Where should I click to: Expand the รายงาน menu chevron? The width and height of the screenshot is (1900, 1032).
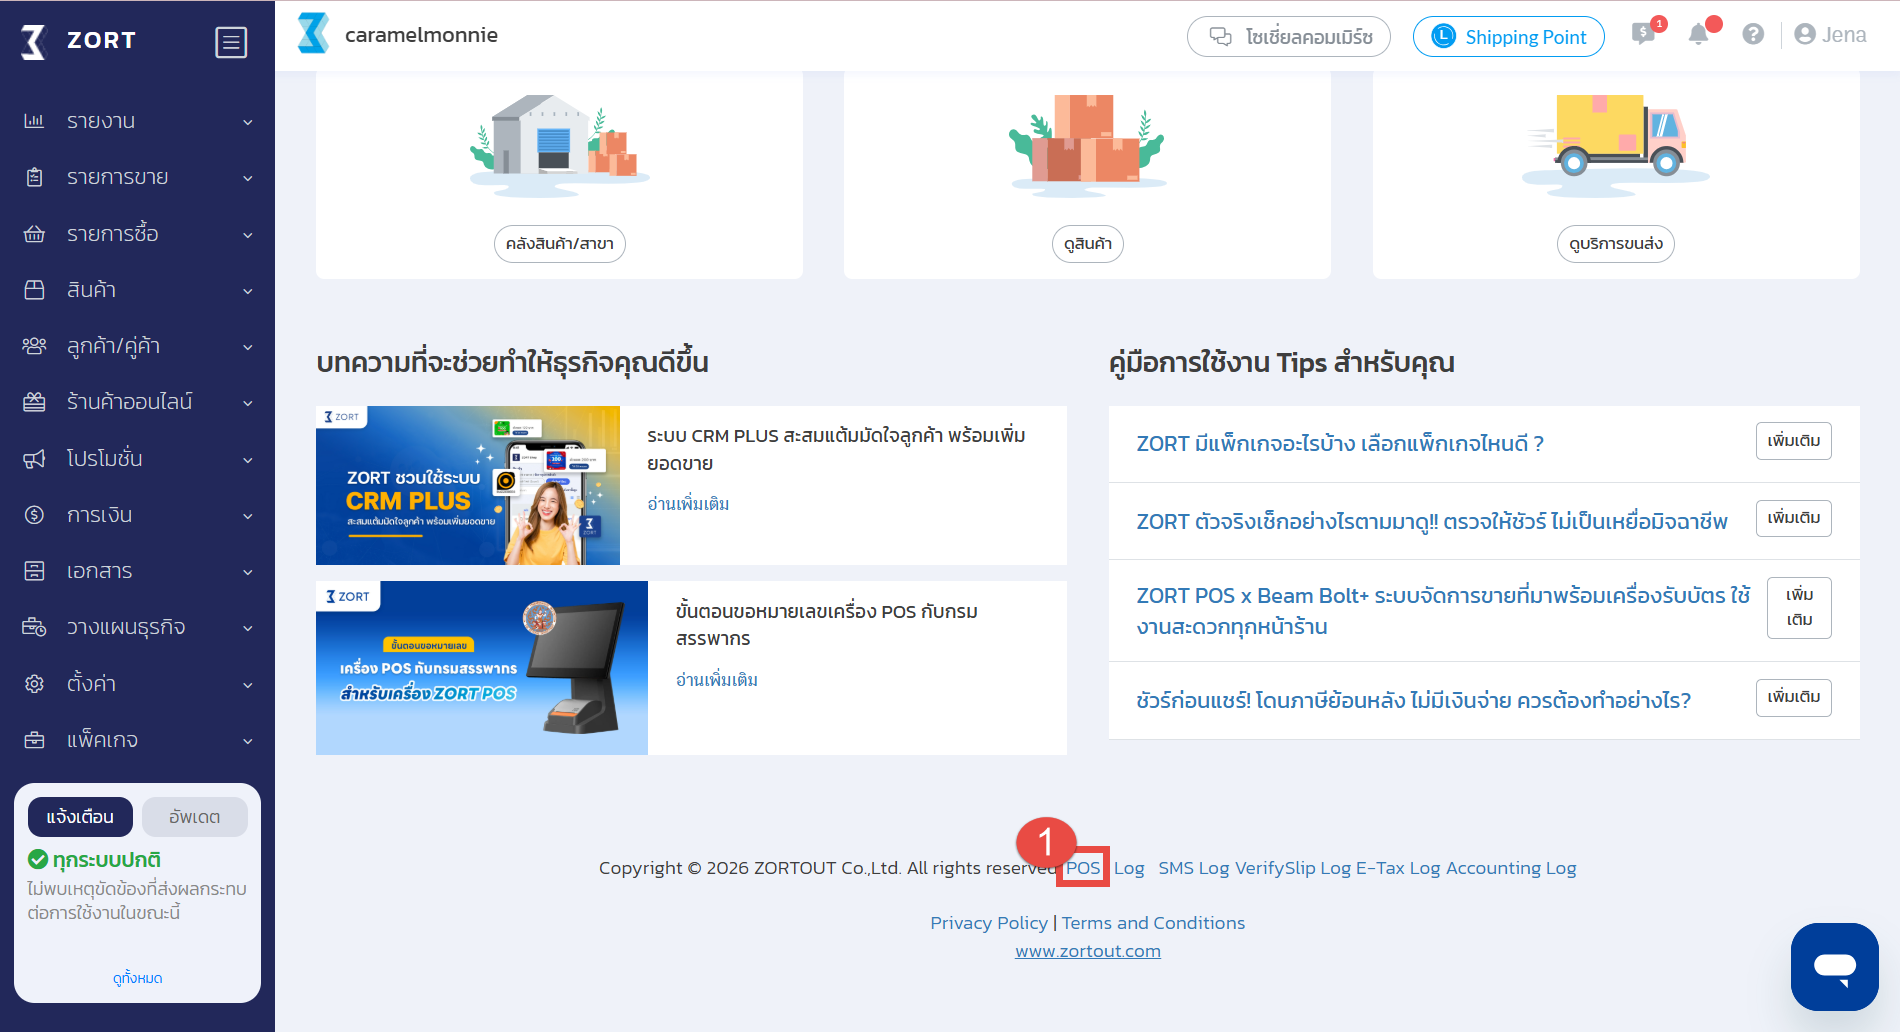click(x=248, y=122)
